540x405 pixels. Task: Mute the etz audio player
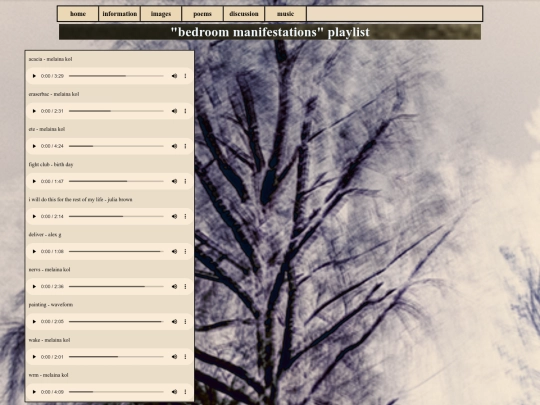coord(174,146)
